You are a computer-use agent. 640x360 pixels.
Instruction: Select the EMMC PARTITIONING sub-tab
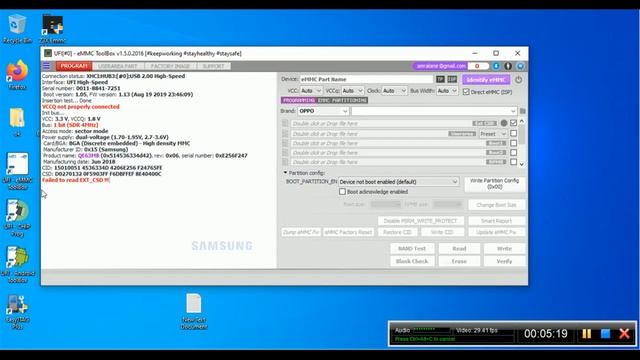pyautogui.click(x=342, y=100)
